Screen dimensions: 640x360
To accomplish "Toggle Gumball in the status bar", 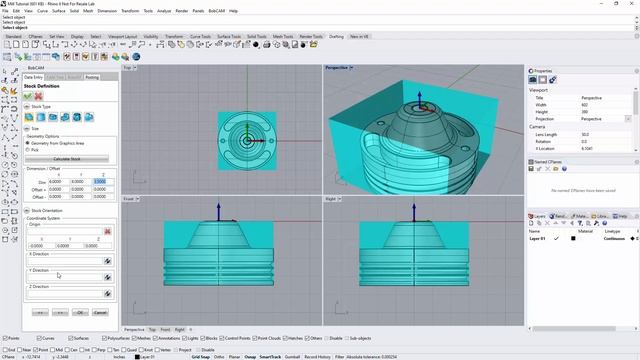I will pyautogui.click(x=292, y=357).
